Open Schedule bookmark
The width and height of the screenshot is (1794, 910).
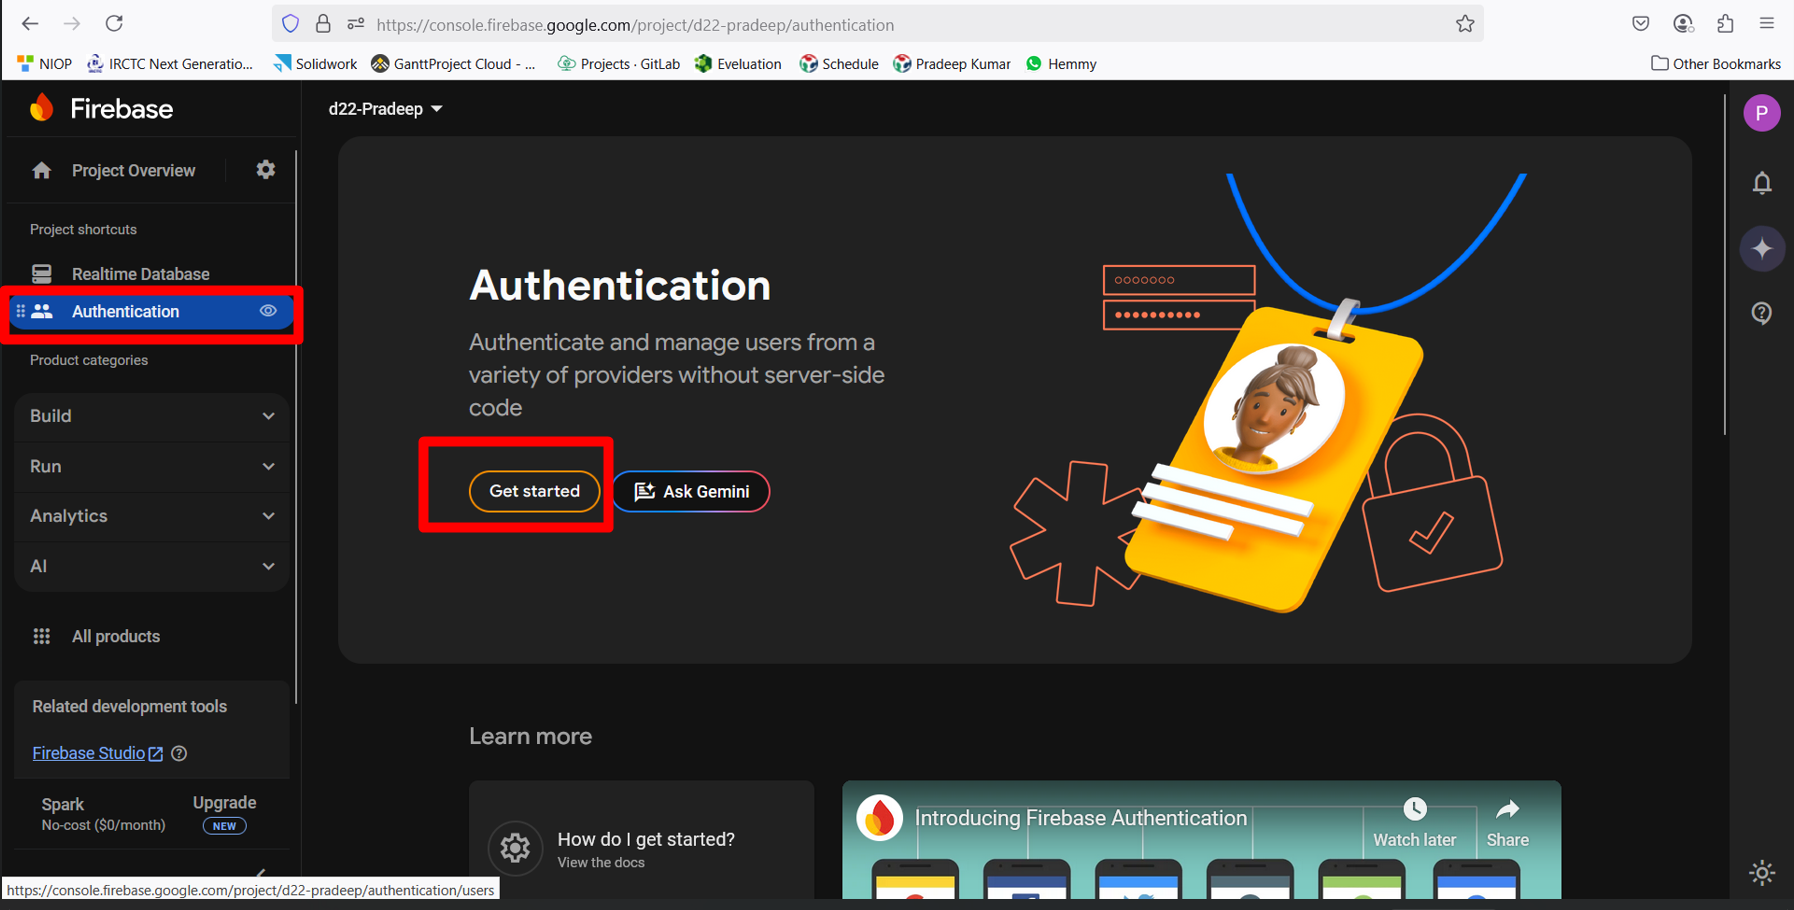tap(839, 64)
